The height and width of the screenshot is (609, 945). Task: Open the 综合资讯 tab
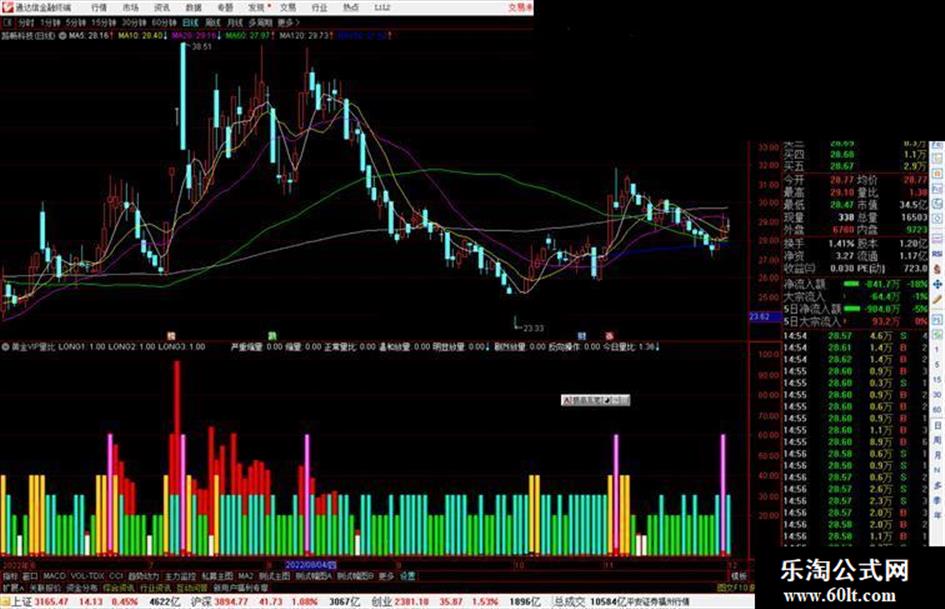coord(119,587)
